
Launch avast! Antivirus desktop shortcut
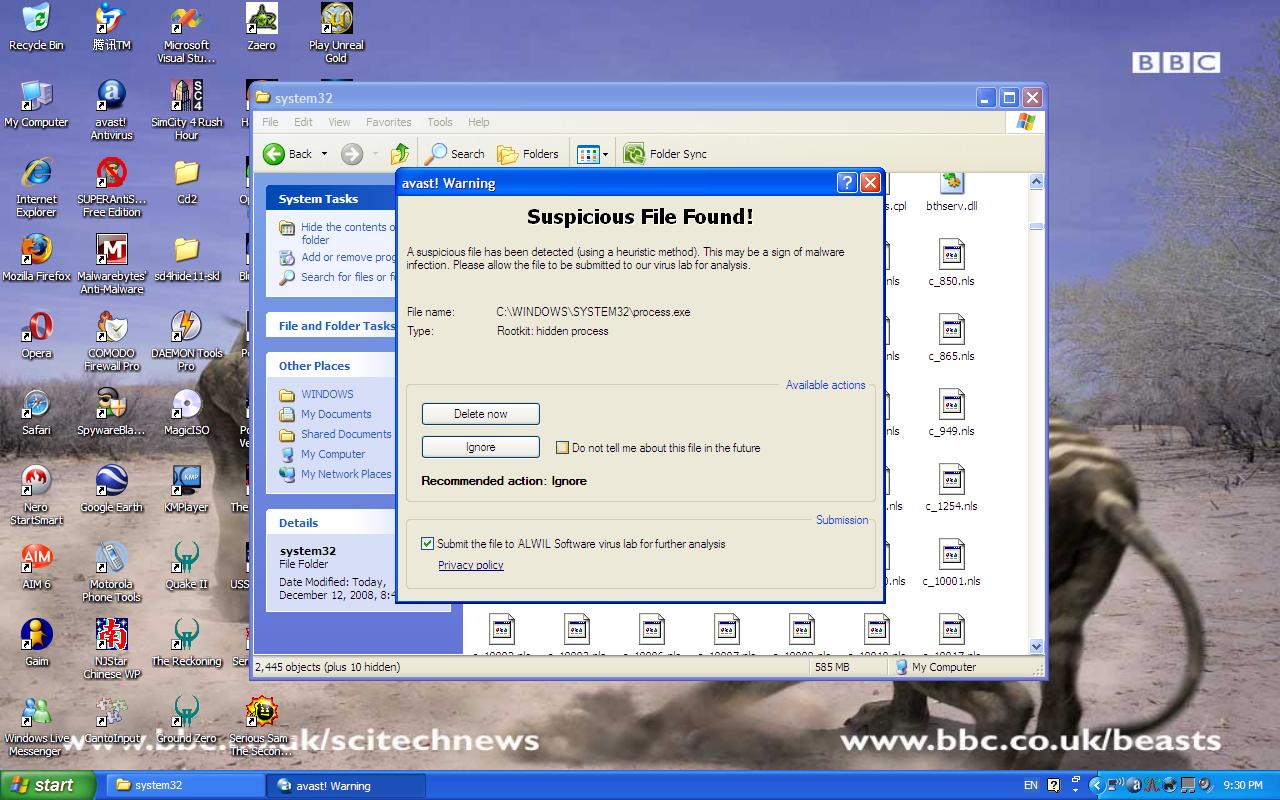111,110
